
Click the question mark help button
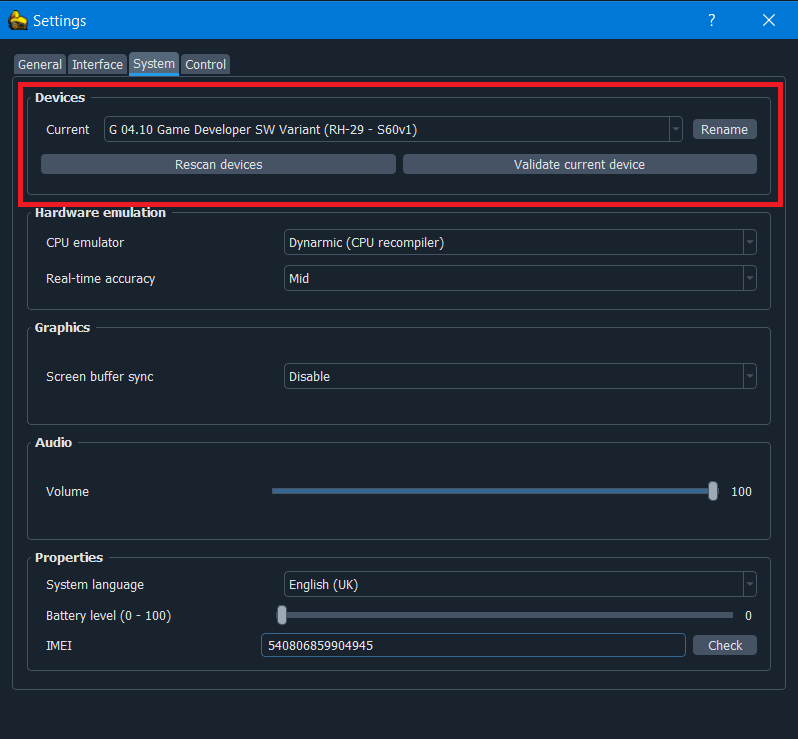point(711,20)
